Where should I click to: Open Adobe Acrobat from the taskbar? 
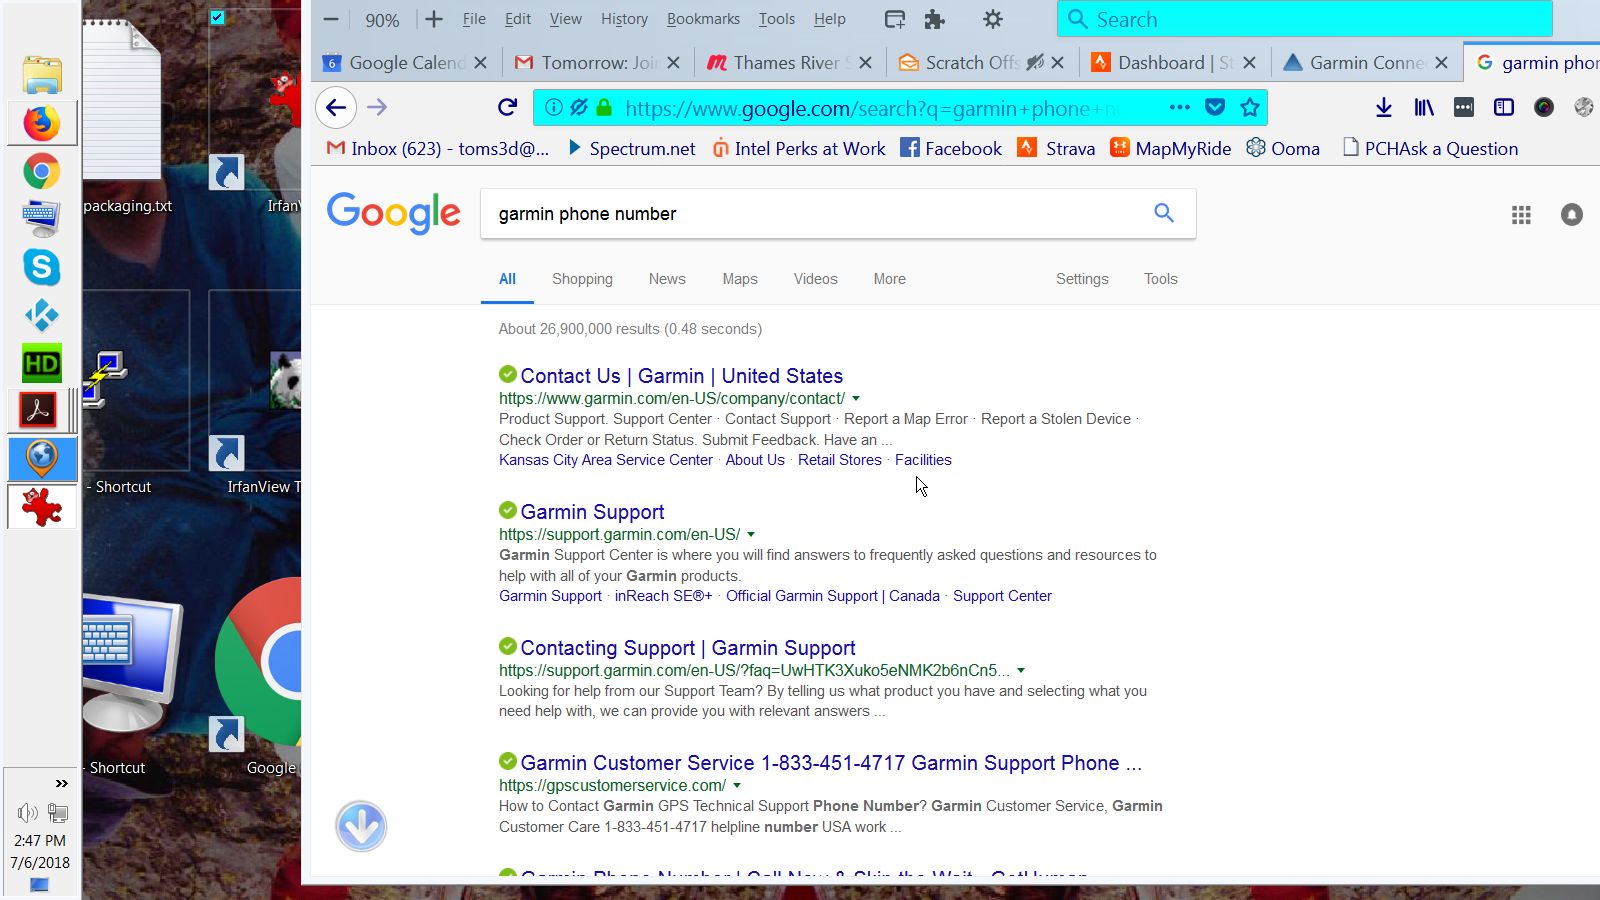click(x=40, y=410)
